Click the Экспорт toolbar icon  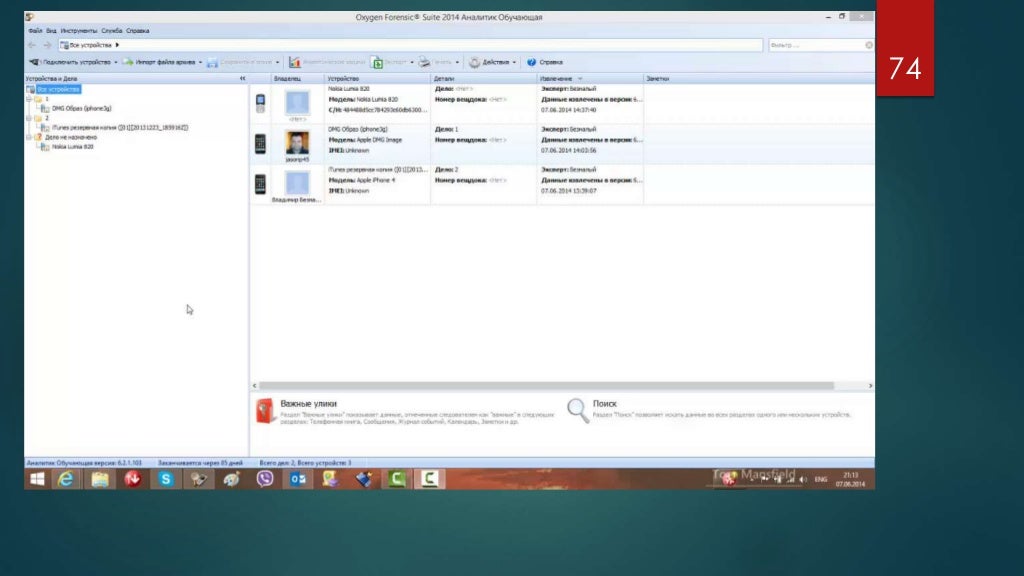[x=377, y=62]
